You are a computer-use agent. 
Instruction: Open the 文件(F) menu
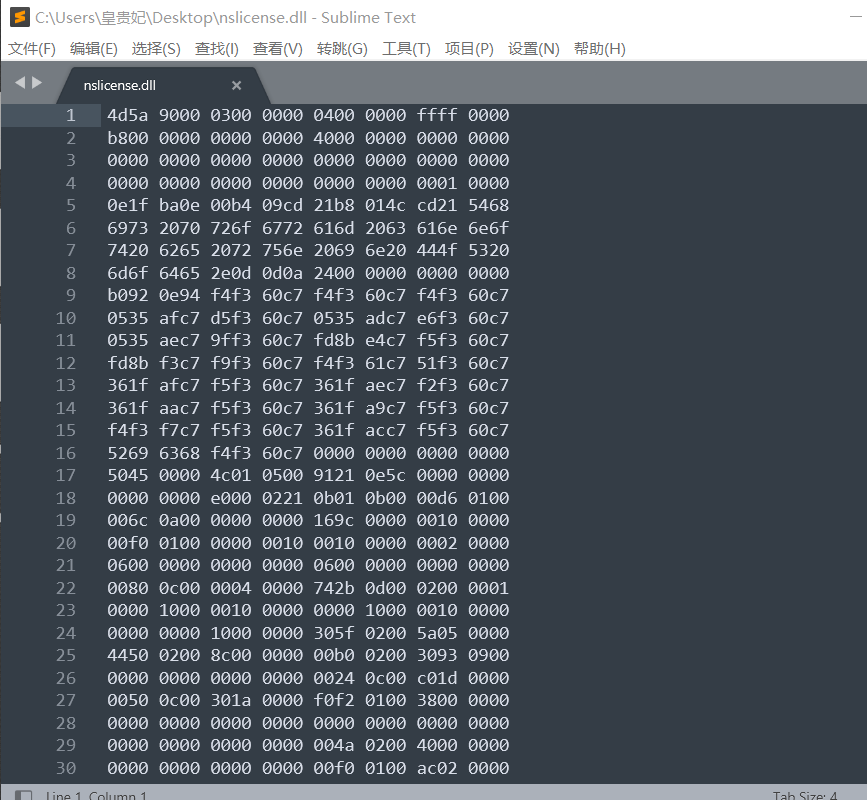[x=32, y=49]
